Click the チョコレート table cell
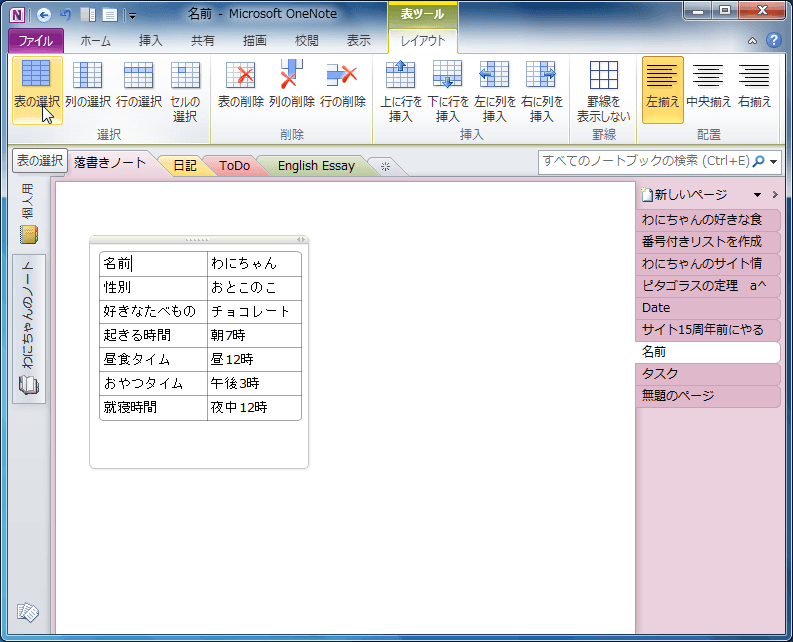Viewport: 793px width, 642px height. (x=254, y=311)
